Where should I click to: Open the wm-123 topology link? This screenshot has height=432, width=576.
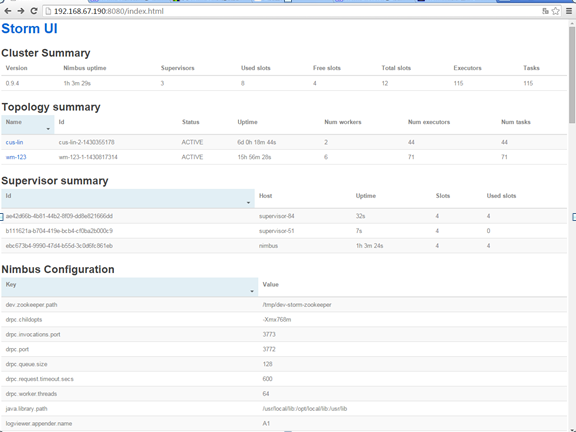[x=16, y=157]
